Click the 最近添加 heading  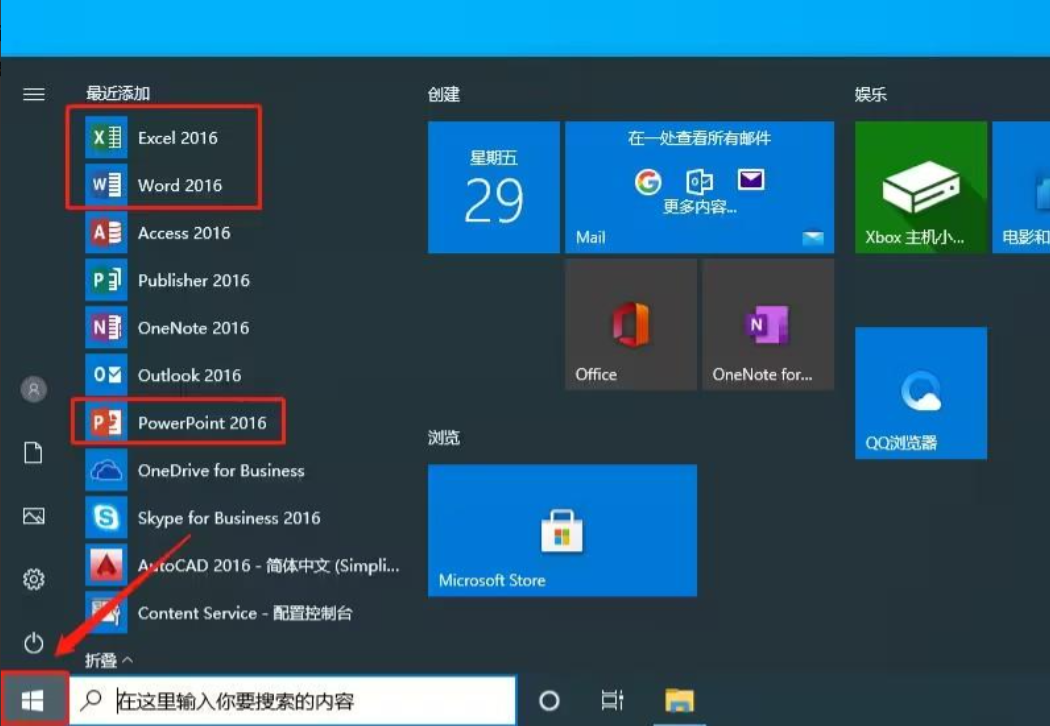[118, 93]
